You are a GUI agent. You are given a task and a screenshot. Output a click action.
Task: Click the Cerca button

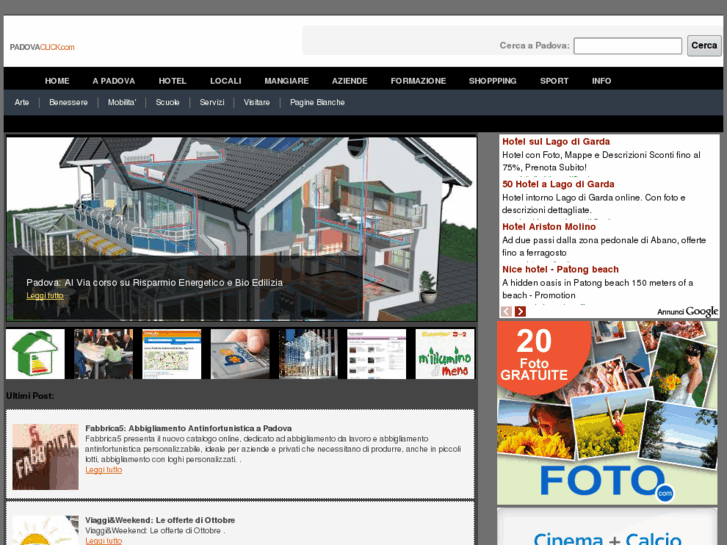pos(704,45)
